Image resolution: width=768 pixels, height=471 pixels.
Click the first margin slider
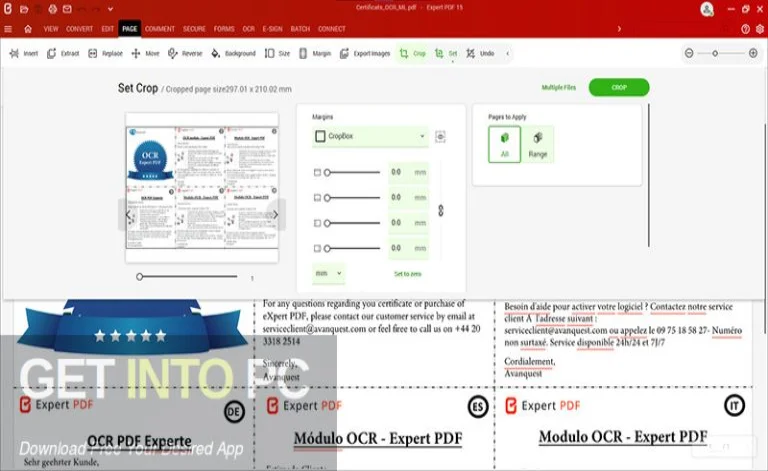pyautogui.click(x=352, y=172)
